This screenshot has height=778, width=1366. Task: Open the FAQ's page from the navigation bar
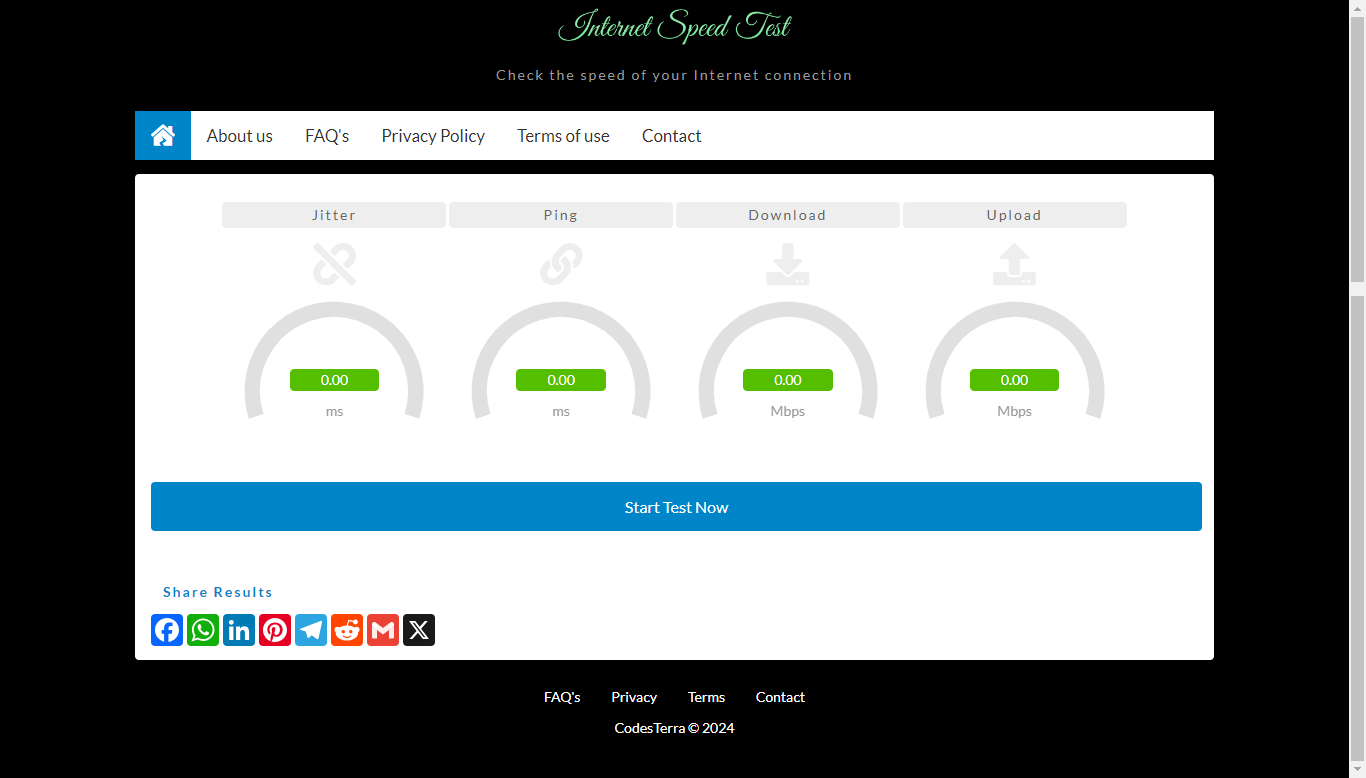(327, 135)
